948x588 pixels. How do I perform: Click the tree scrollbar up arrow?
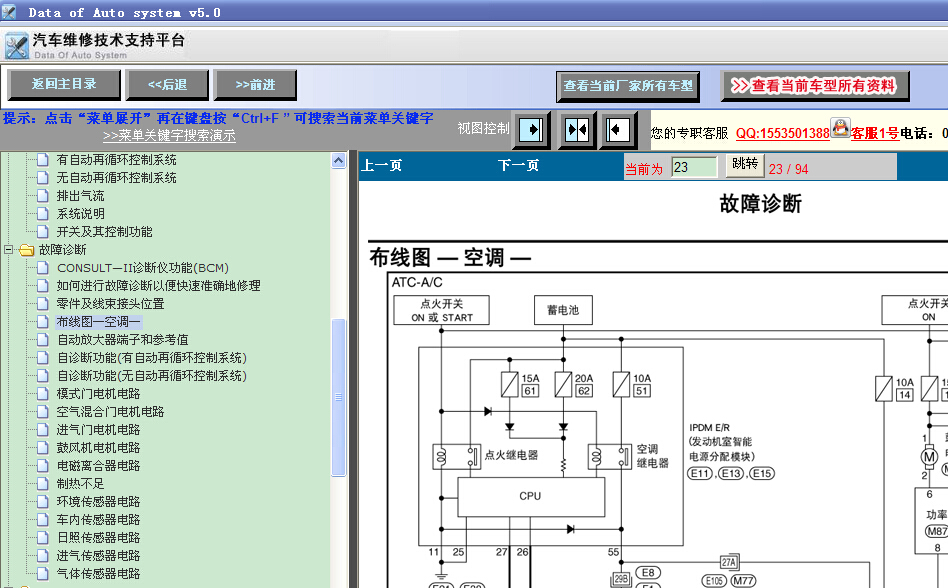(x=339, y=160)
